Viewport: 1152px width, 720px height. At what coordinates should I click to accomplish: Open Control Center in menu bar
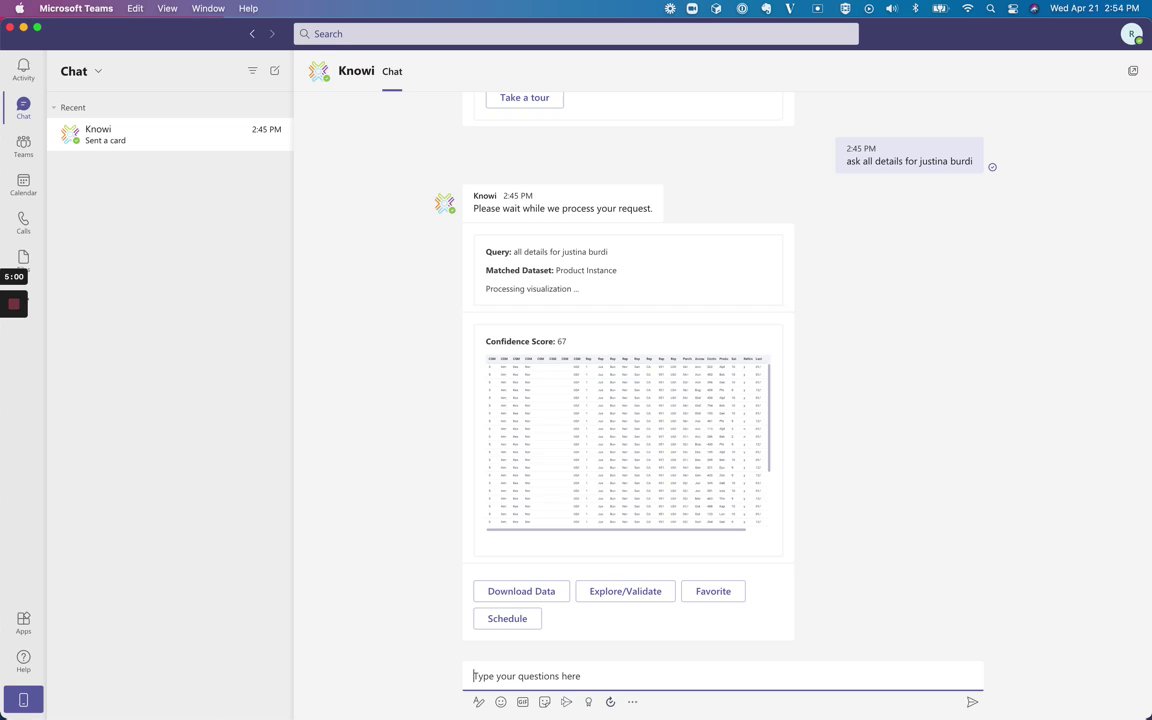click(1012, 8)
